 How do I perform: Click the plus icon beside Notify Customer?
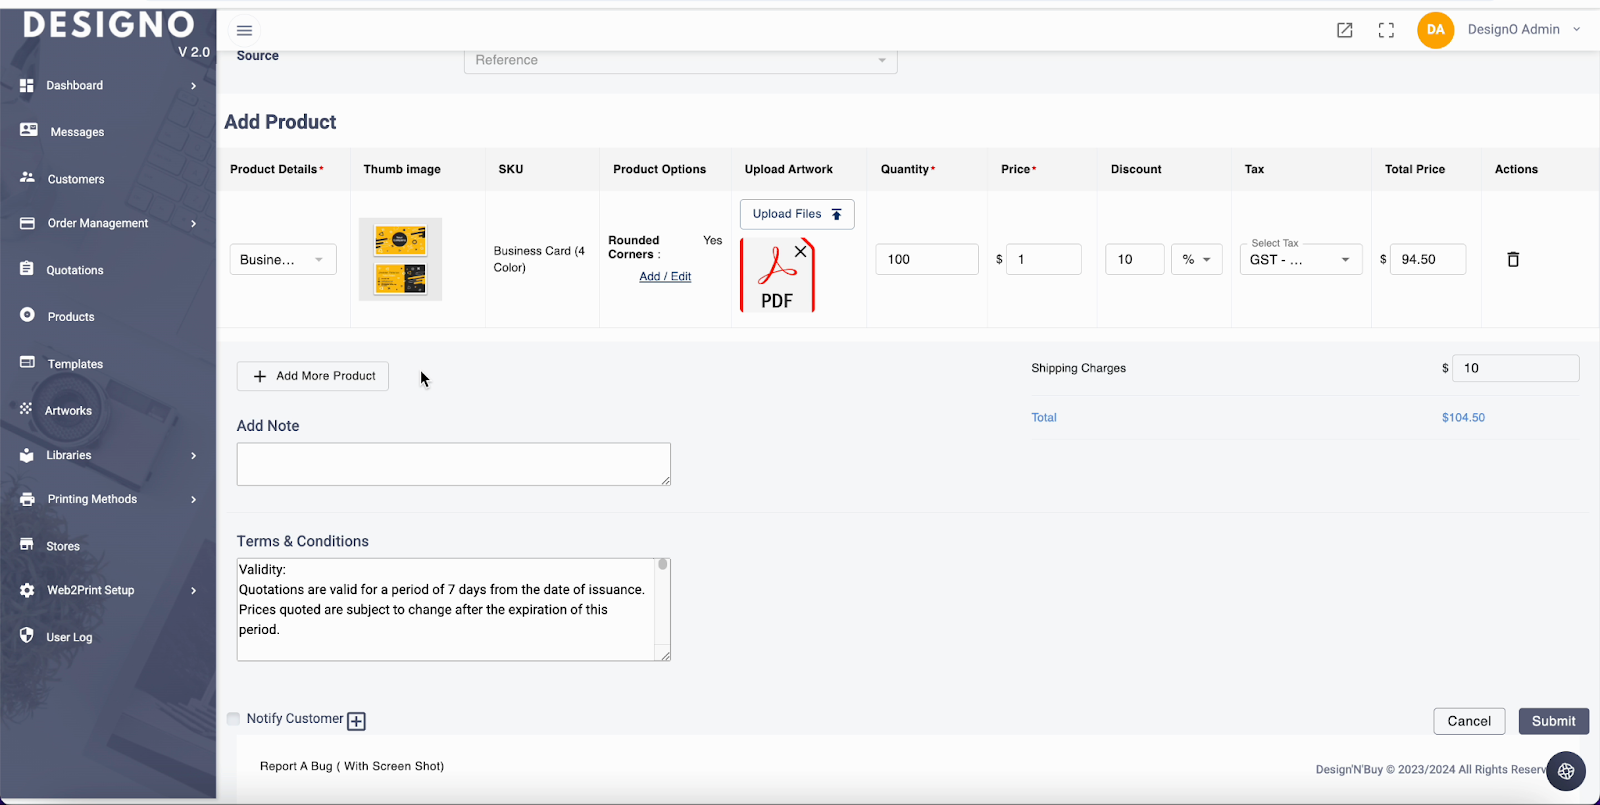(x=356, y=721)
